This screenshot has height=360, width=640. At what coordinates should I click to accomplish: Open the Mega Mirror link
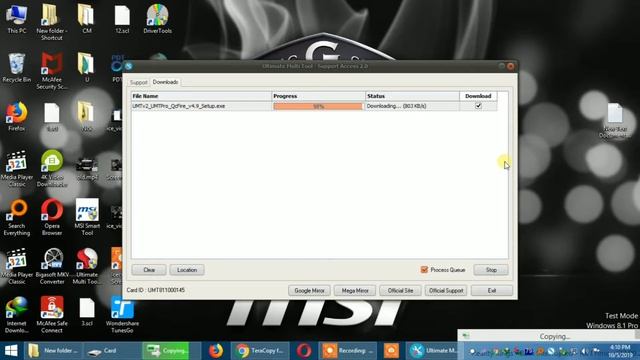[355, 291]
